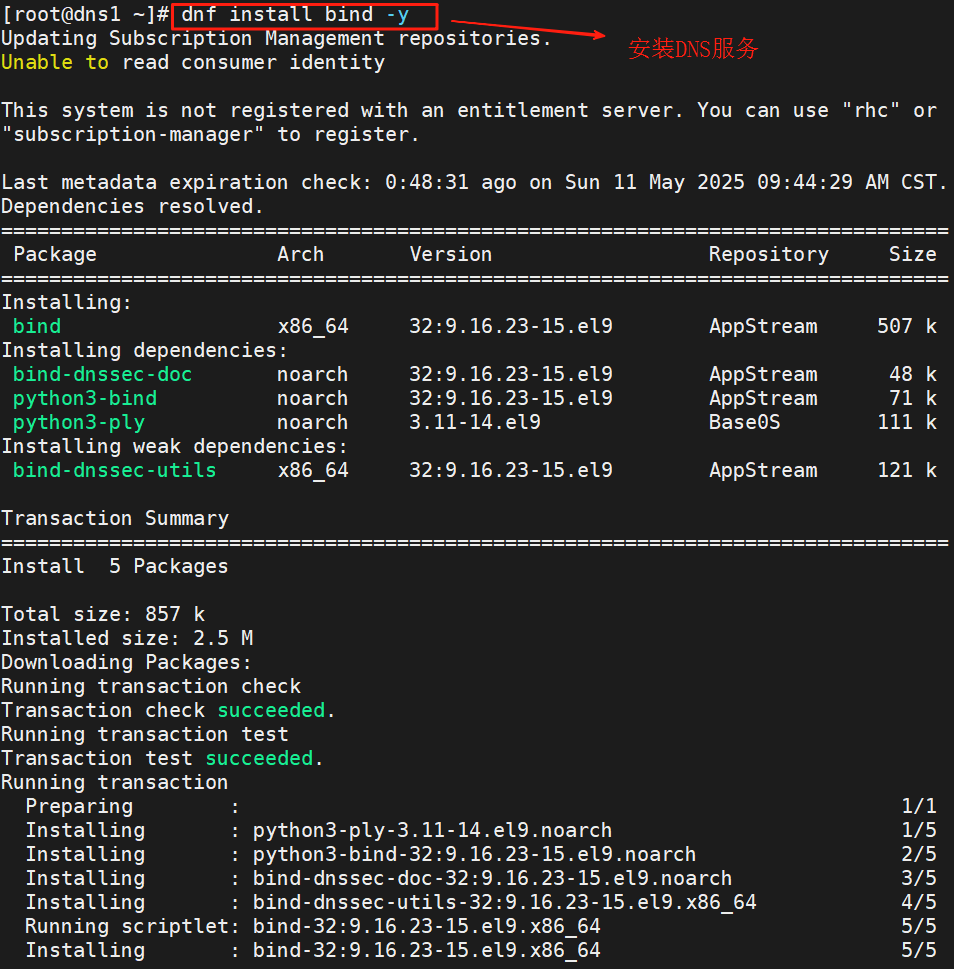The image size is (954, 969).
Task: Click 'AppStream' in the bind-dnssec-utils row
Action: [x=763, y=471]
